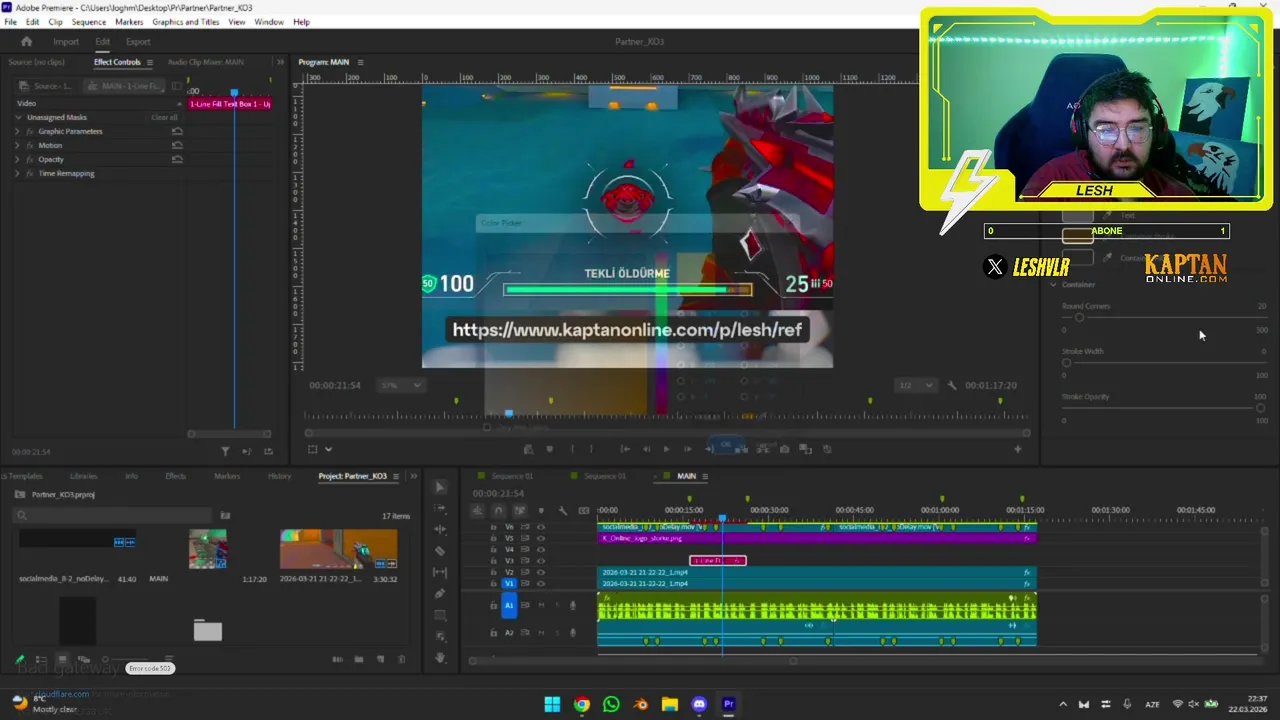Screen dimensions: 1280x720
Task: Click the delete trash icon in Project panel
Action: tap(402, 659)
